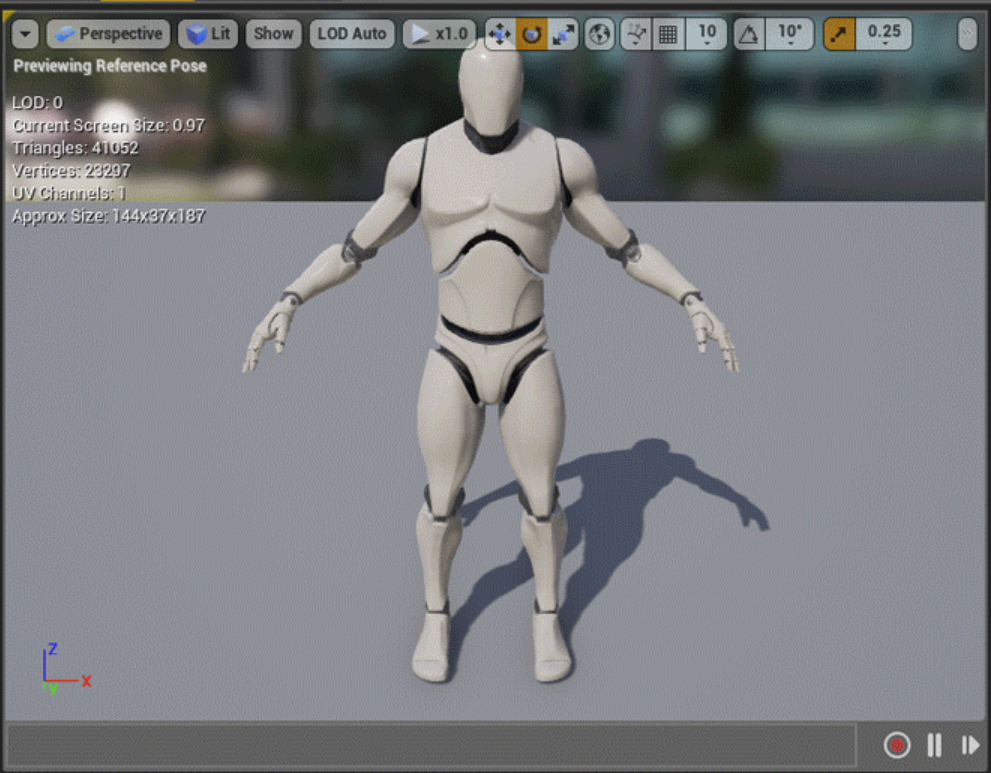Pause animation playback
The width and height of the screenshot is (991, 773).
934,745
